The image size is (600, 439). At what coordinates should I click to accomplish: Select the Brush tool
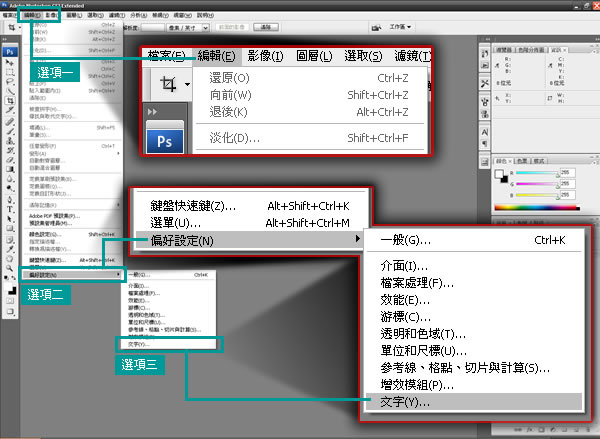tap(10, 131)
